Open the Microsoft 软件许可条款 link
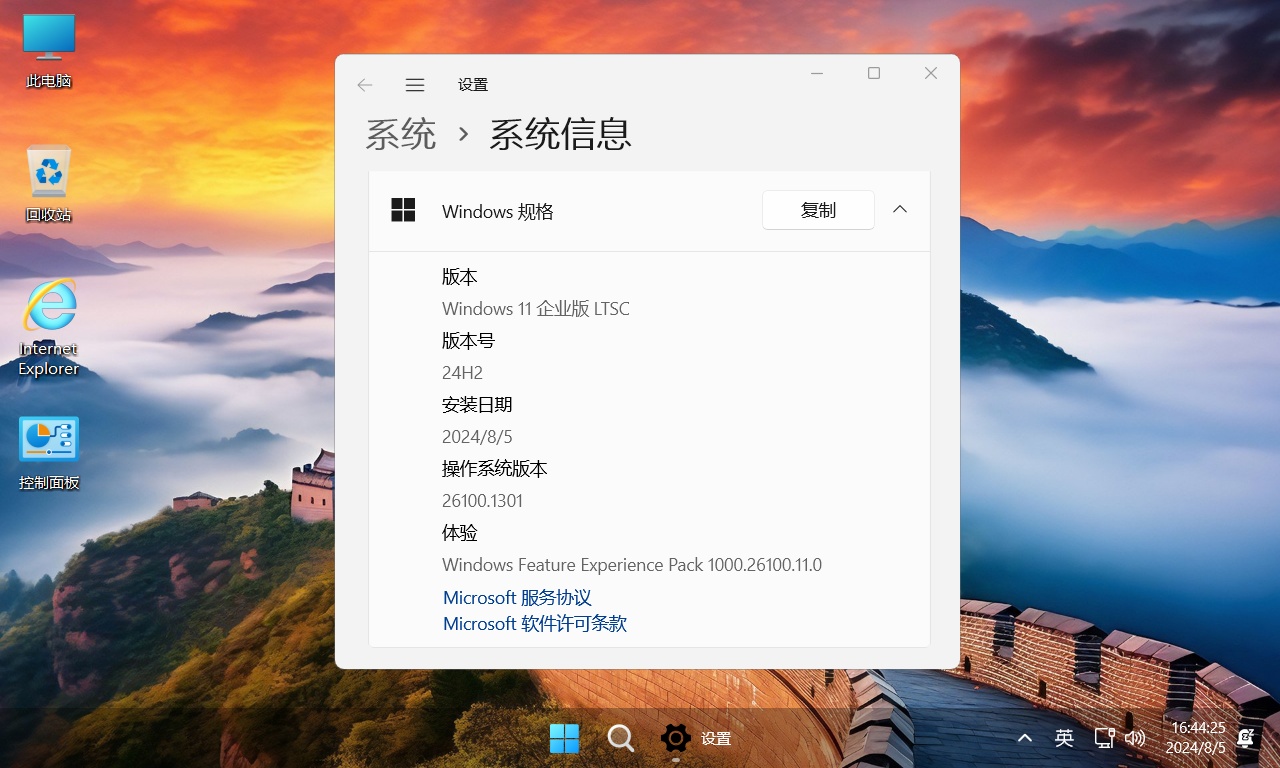The width and height of the screenshot is (1280, 768). (535, 624)
